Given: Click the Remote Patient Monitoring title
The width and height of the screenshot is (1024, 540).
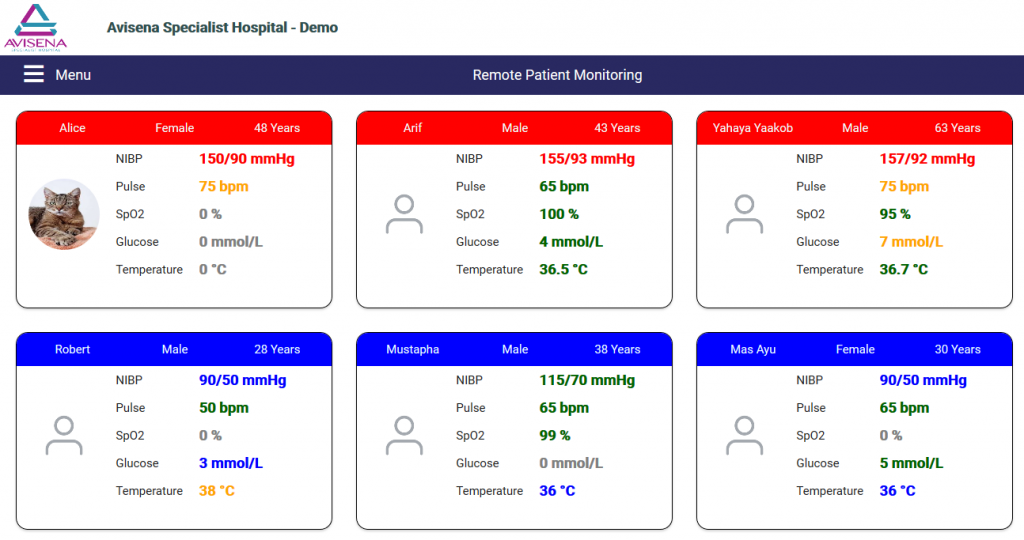Looking at the screenshot, I should pyautogui.click(x=557, y=75).
